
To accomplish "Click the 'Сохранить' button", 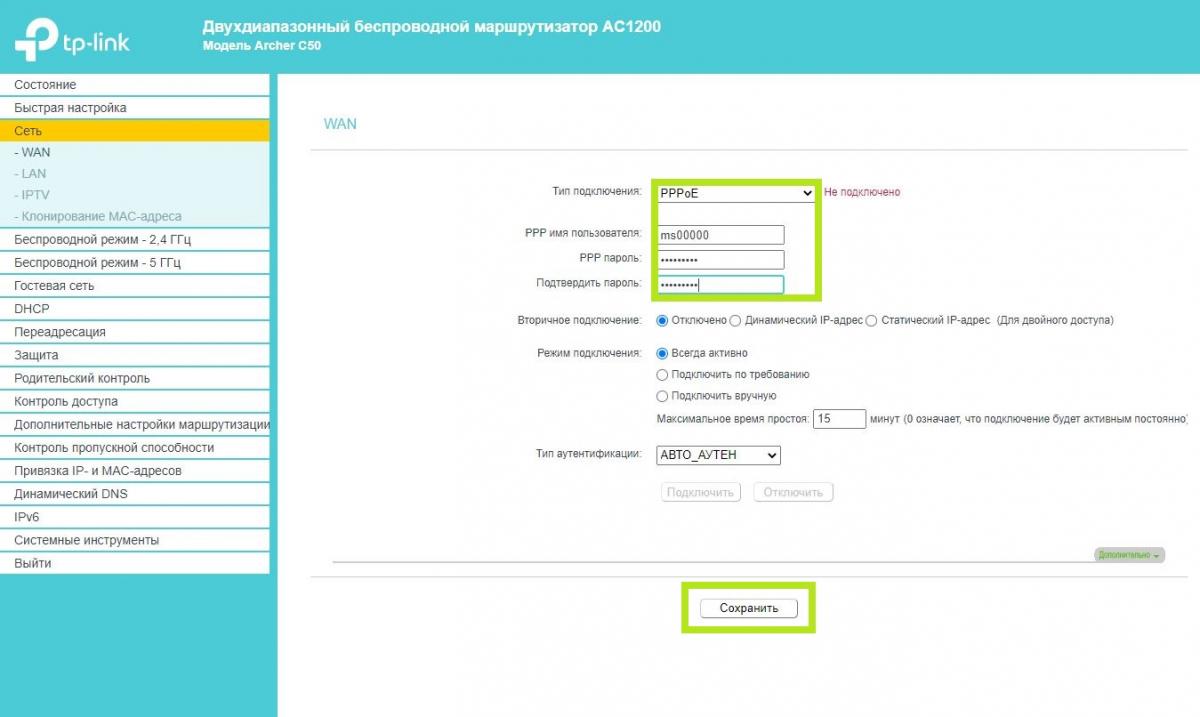I will (x=748, y=608).
